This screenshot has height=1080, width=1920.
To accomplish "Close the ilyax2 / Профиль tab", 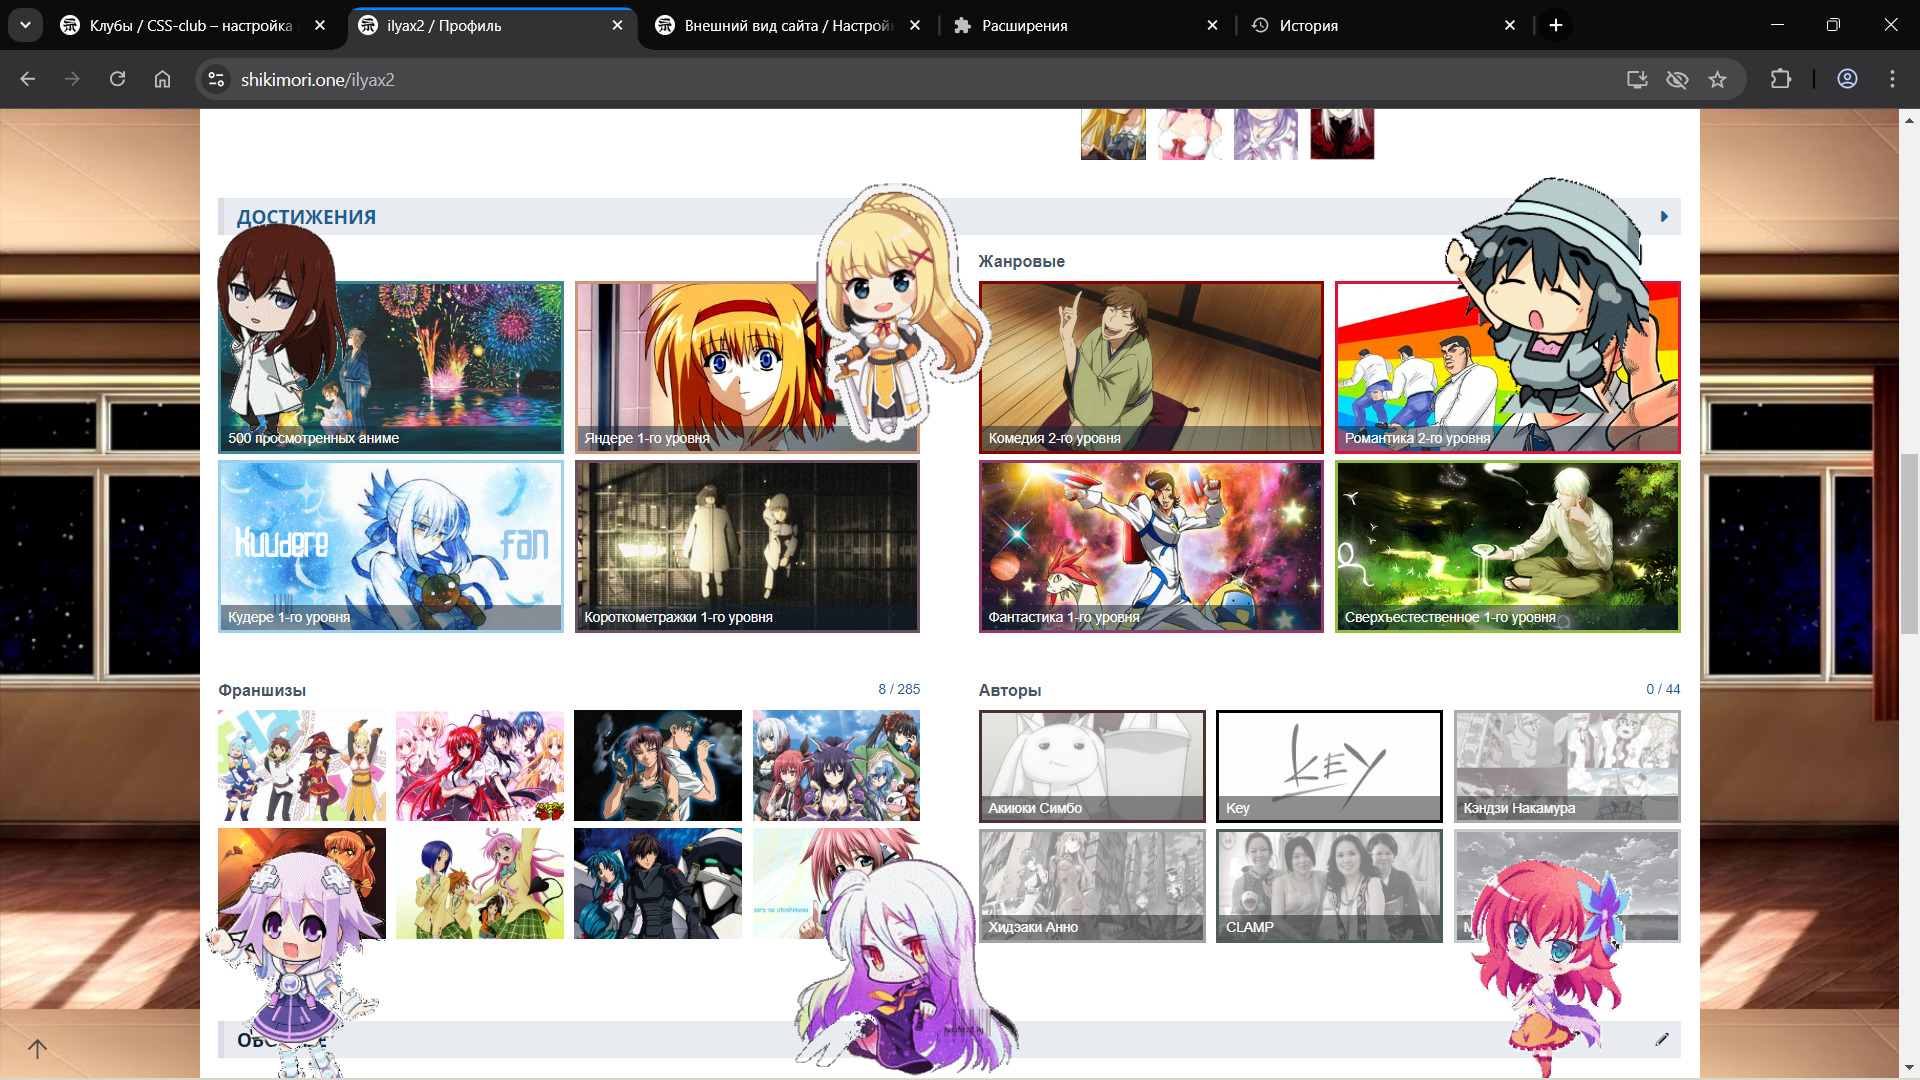I will pyautogui.click(x=617, y=25).
